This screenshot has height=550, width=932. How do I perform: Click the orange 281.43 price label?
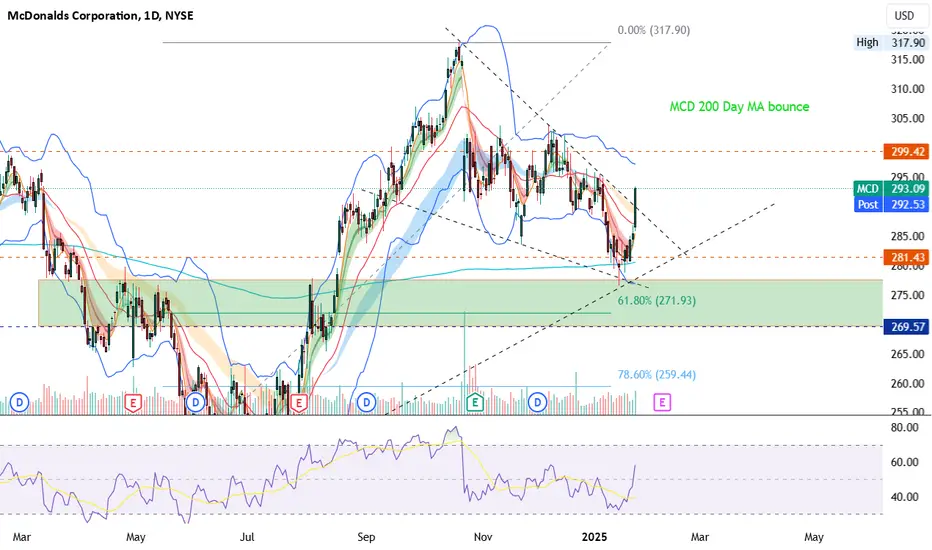(x=906, y=257)
